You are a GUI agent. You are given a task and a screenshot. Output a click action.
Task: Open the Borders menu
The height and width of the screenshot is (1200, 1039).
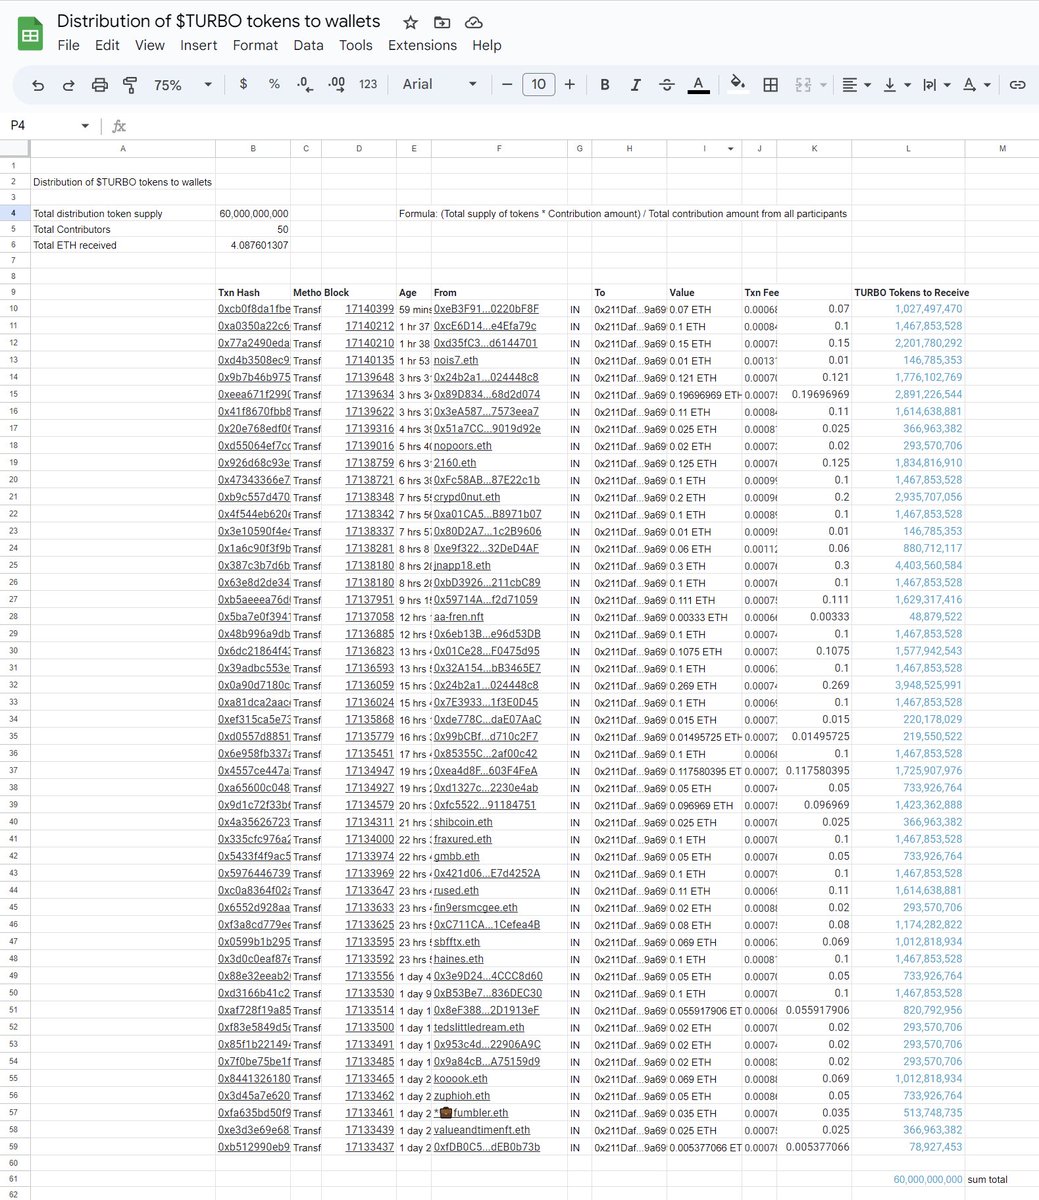pyautogui.click(x=770, y=85)
